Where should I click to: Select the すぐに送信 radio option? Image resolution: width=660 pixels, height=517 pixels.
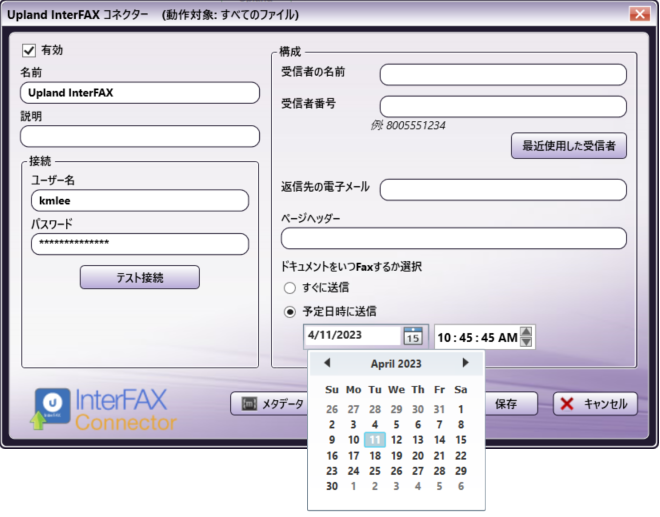coord(290,288)
